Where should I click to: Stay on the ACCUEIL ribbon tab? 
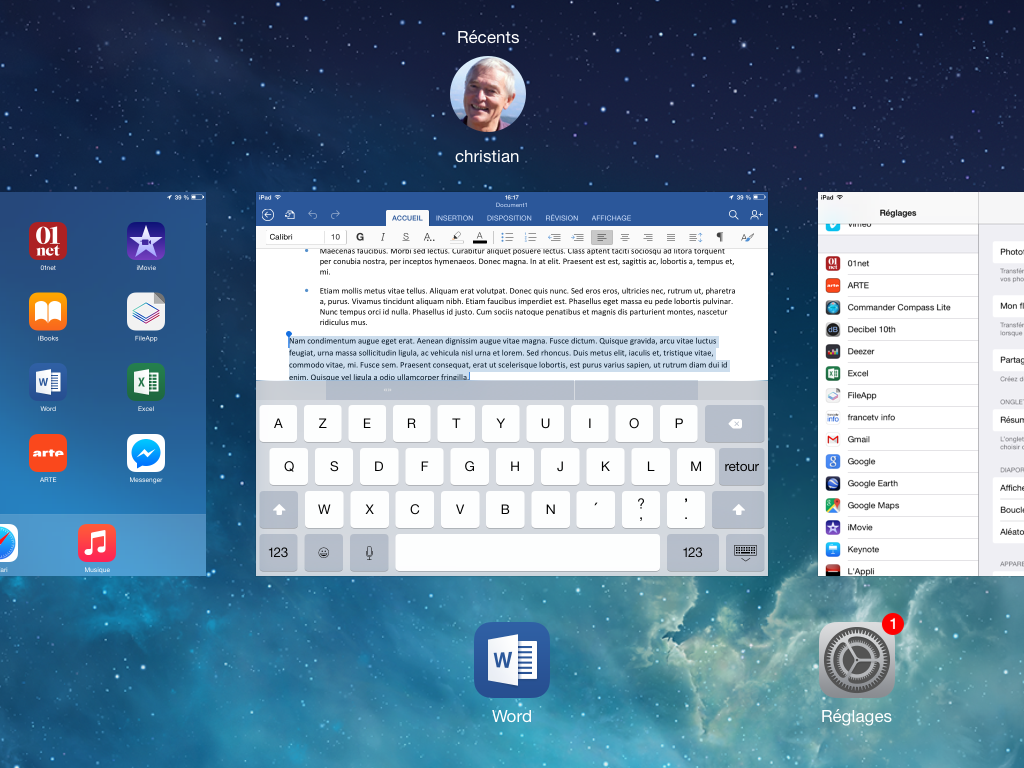pyautogui.click(x=407, y=218)
